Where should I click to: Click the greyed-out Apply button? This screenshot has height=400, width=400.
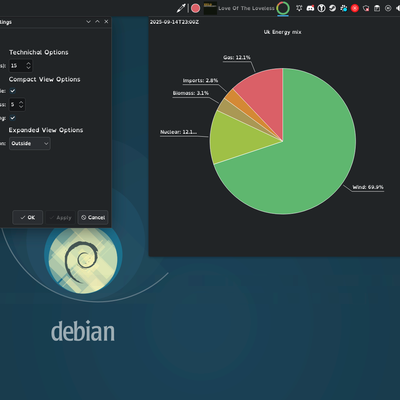60,217
